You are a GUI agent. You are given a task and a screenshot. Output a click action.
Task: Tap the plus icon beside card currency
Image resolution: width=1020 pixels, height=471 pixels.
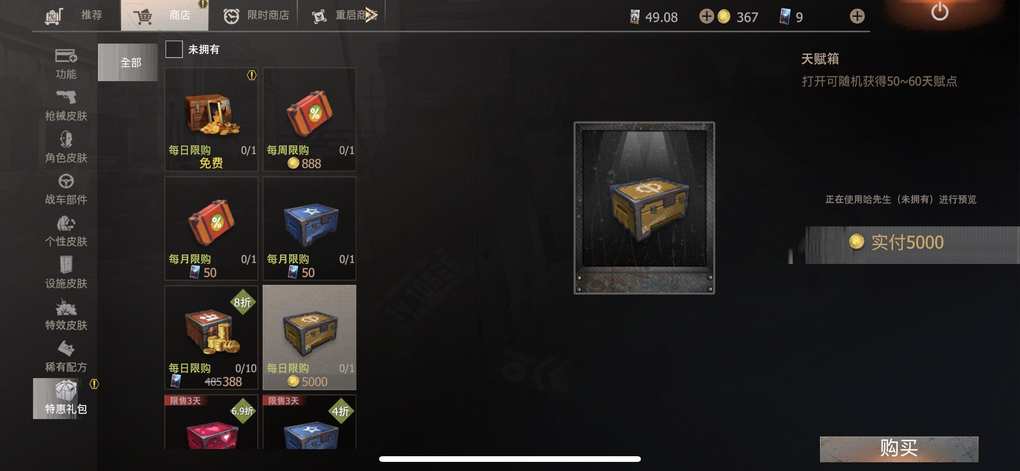[x=857, y=16]
